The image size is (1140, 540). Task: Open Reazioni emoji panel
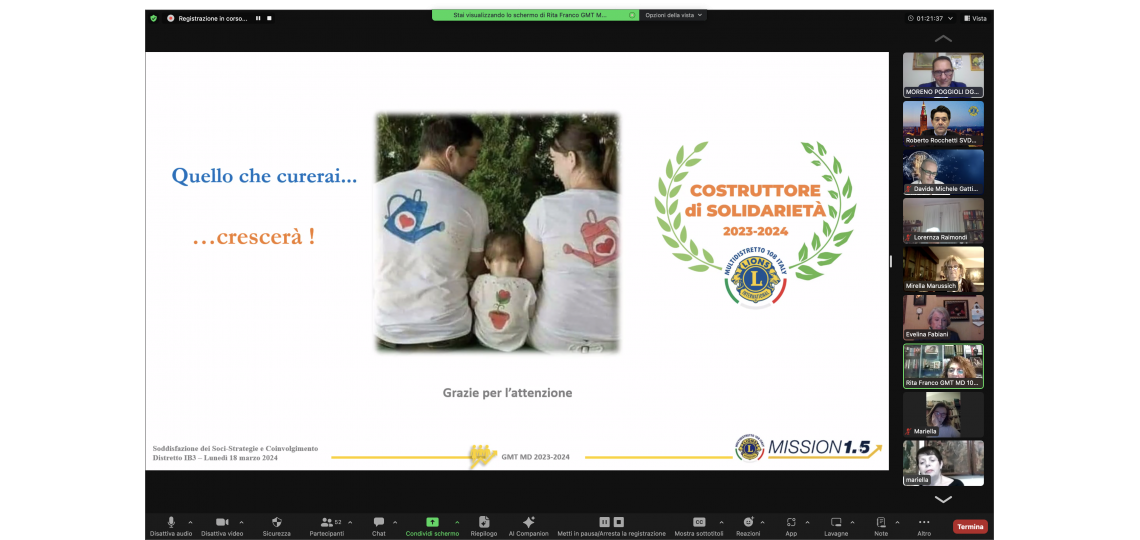click(x=748, y=526)
